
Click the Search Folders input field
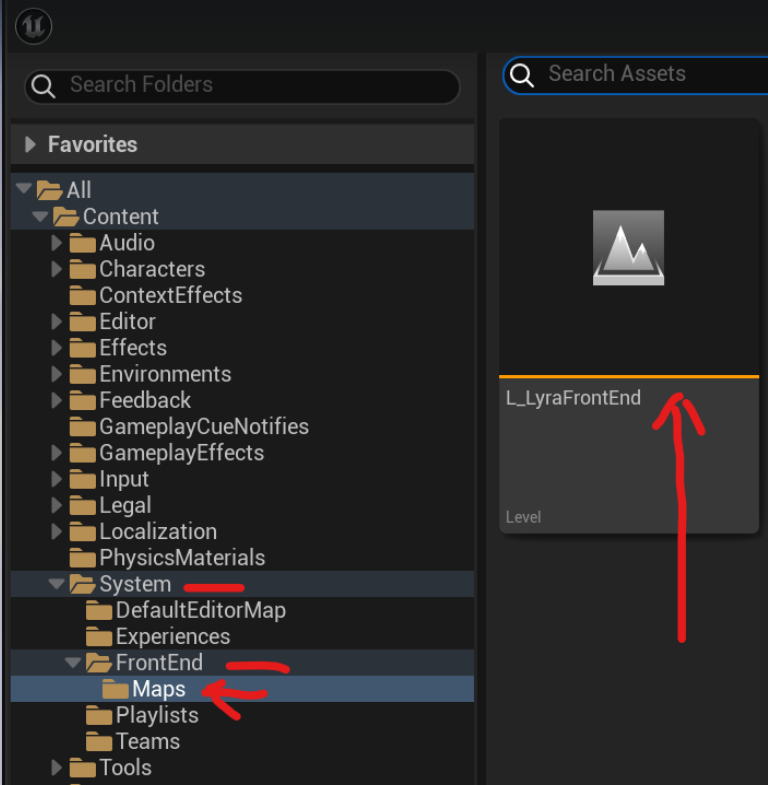click(242, 86)
